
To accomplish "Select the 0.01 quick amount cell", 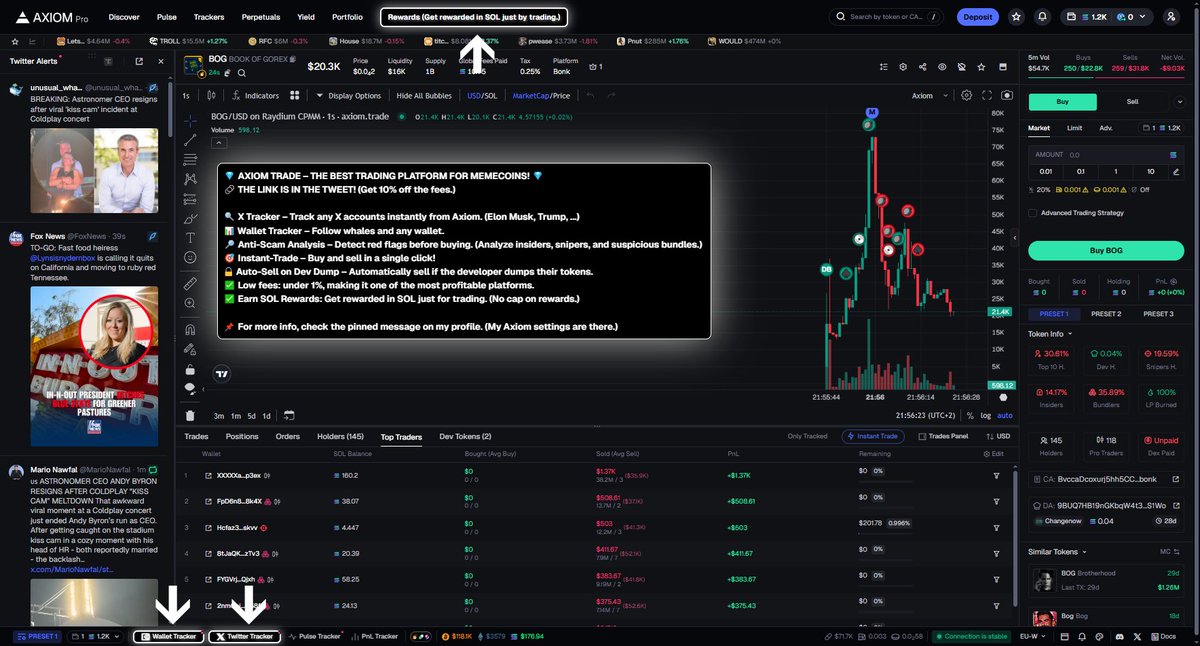I will 1048,171.
